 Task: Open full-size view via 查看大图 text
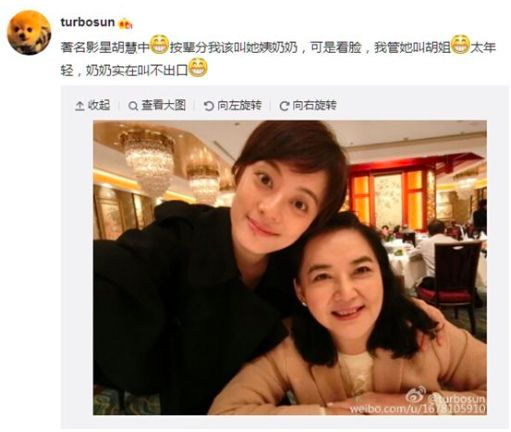pos(164,105)
